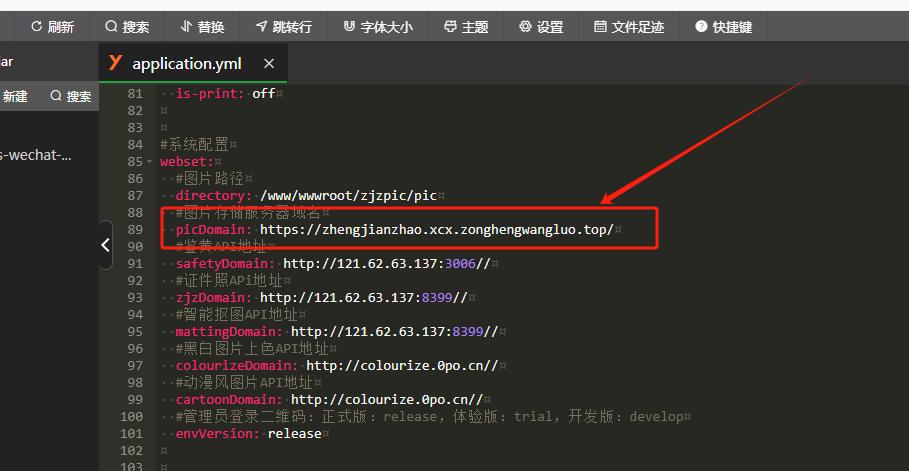
Task: Click the picDomain key on line 89
Action: pyautogui.click(x=214, y=230)
